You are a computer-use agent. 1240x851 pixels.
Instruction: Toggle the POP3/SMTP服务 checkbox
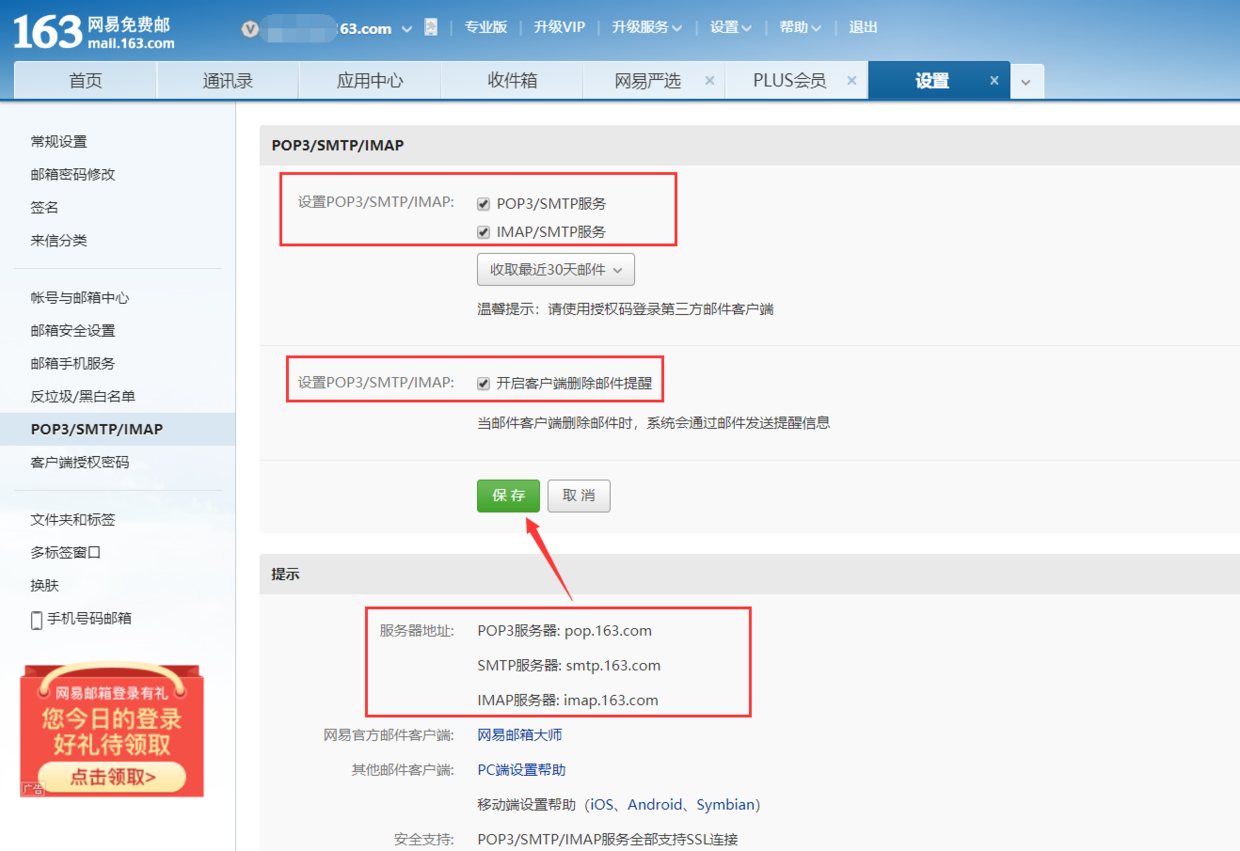(484, 204)
